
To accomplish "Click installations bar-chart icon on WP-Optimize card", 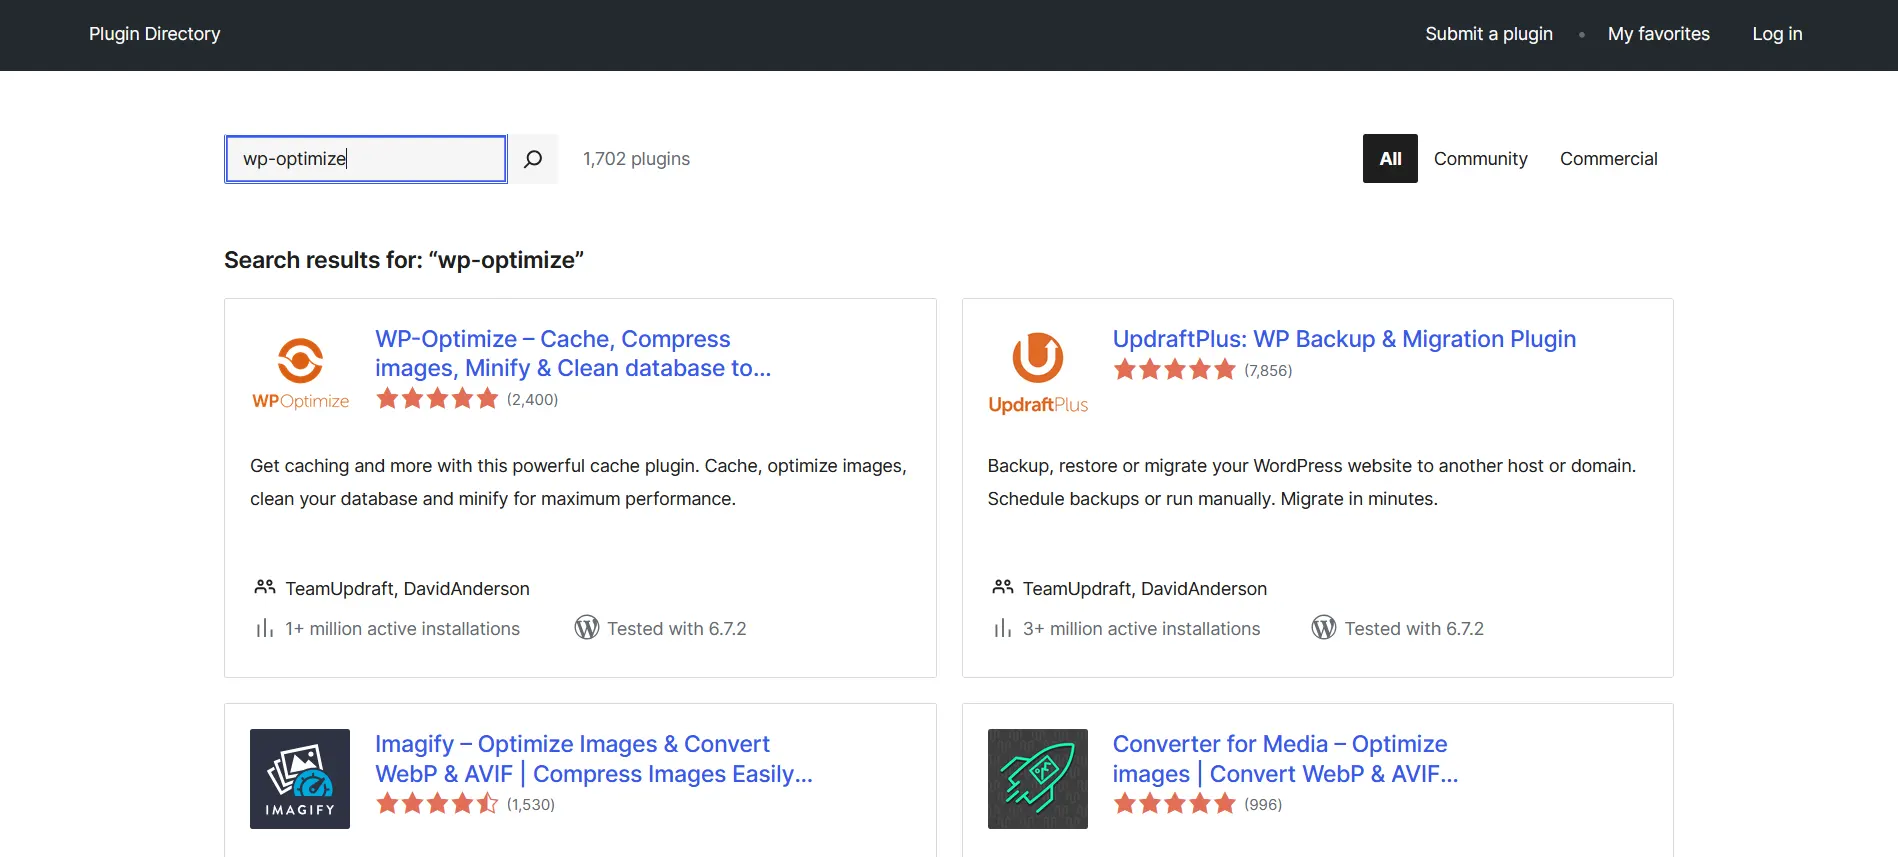I will pyautogui.click(x=265, y=628).
